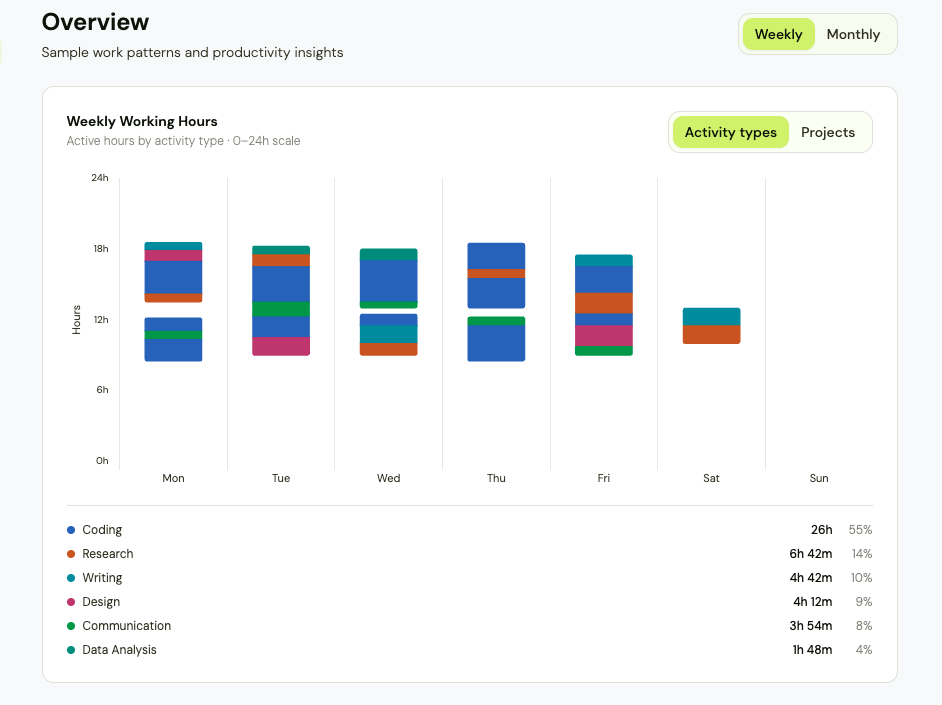Click the Data Analysis legend entry
This screenshot has height=705, width=942.
pos(469,650)
